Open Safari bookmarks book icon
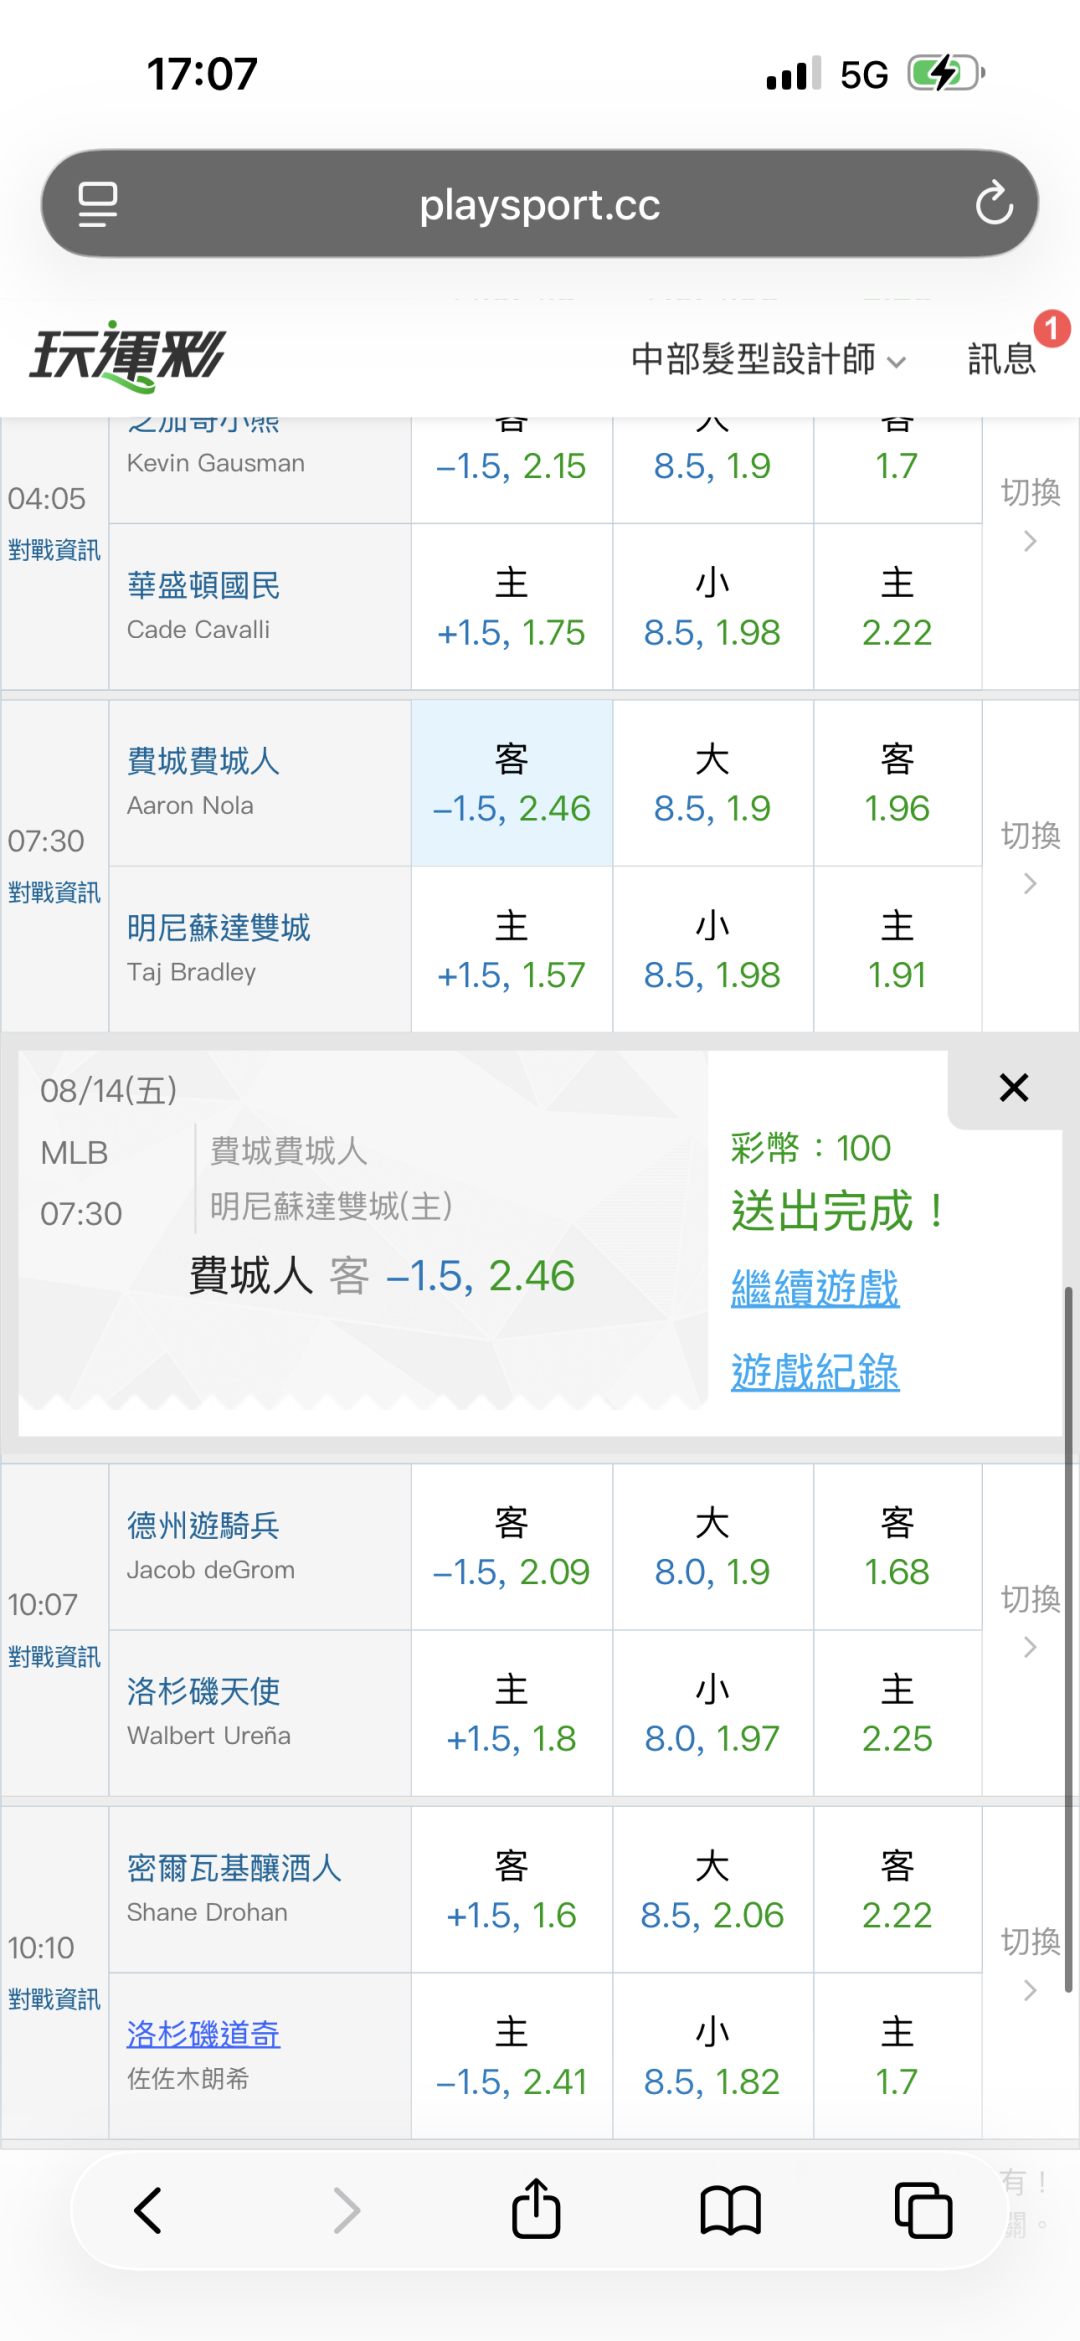 (731, 2210)
